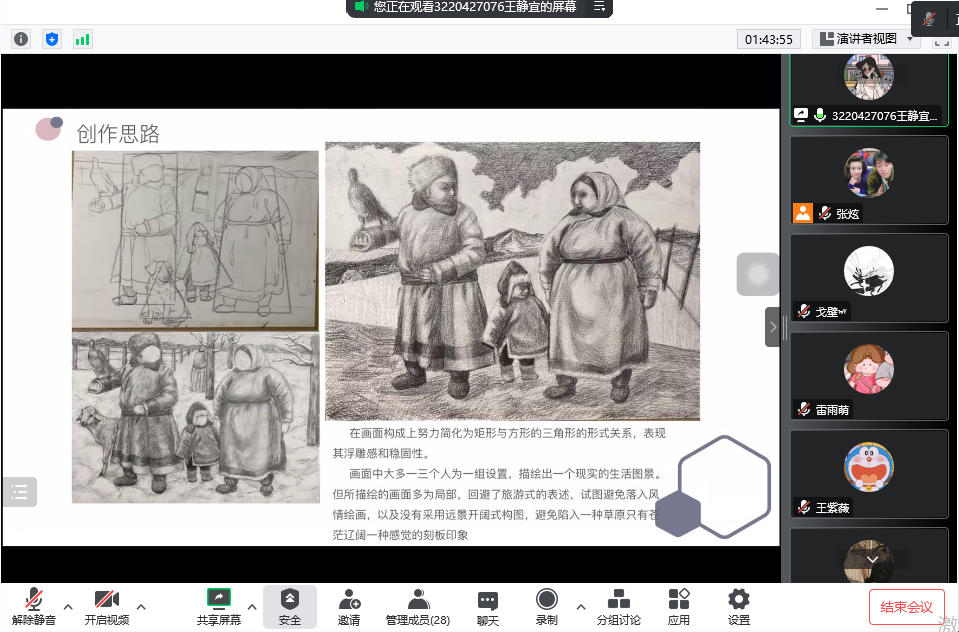Open 分组讨论 breakout rooms
The image size is (959, 632).
coord(618,606)
